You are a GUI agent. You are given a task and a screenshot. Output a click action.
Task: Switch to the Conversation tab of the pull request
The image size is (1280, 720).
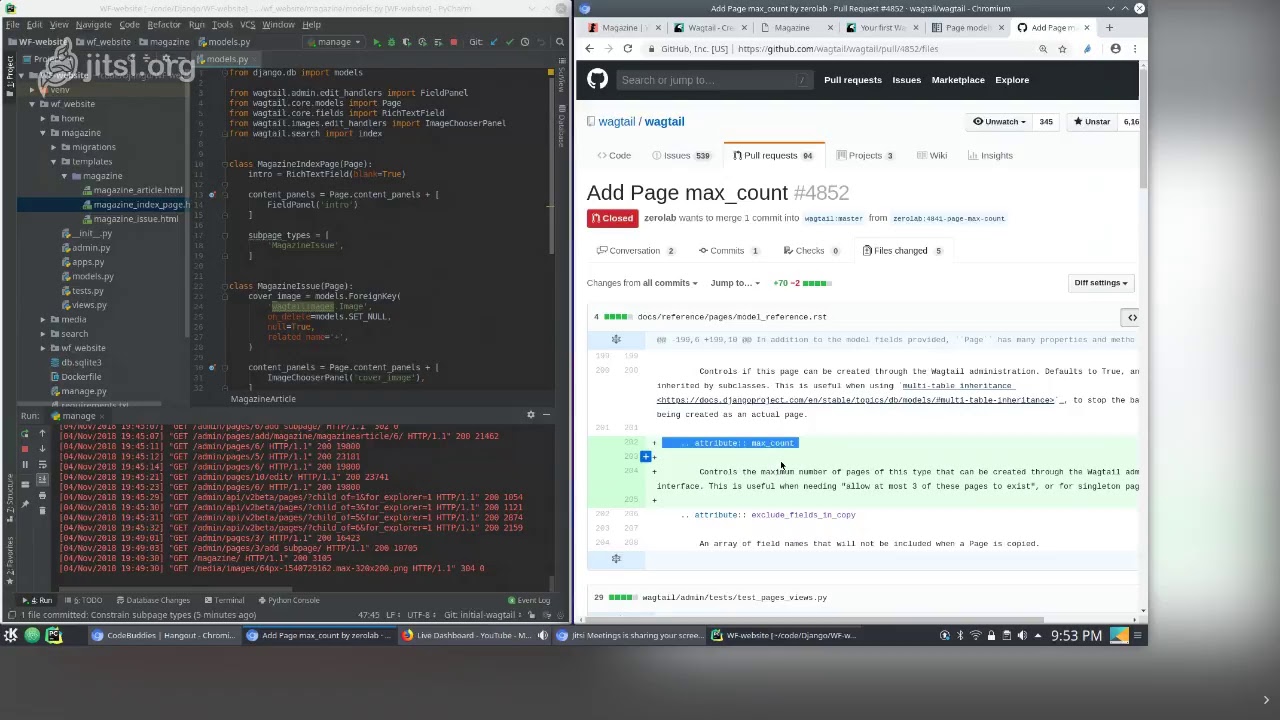[x=635, y=251]
